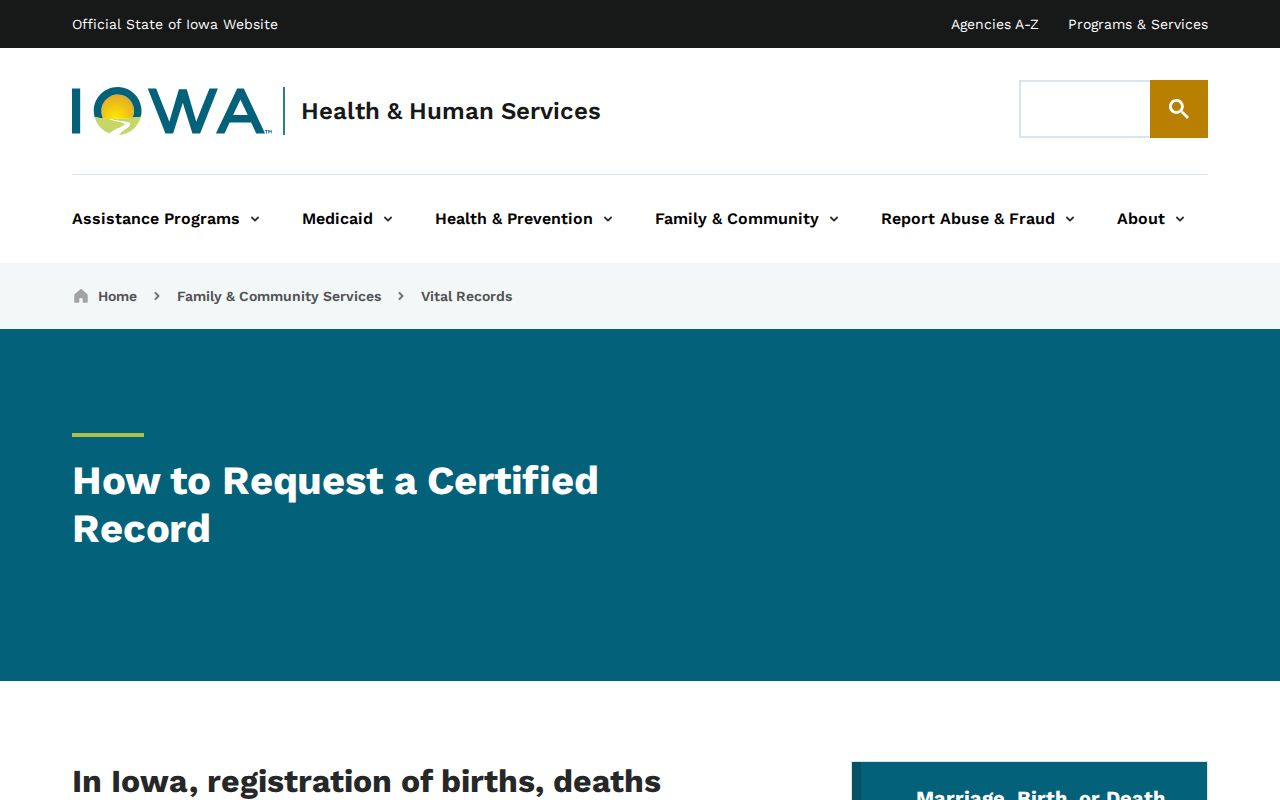Click the In Iowa, registration of births heading
Image resolution: width=1280 pixels, height=800 pixels.
367,781
